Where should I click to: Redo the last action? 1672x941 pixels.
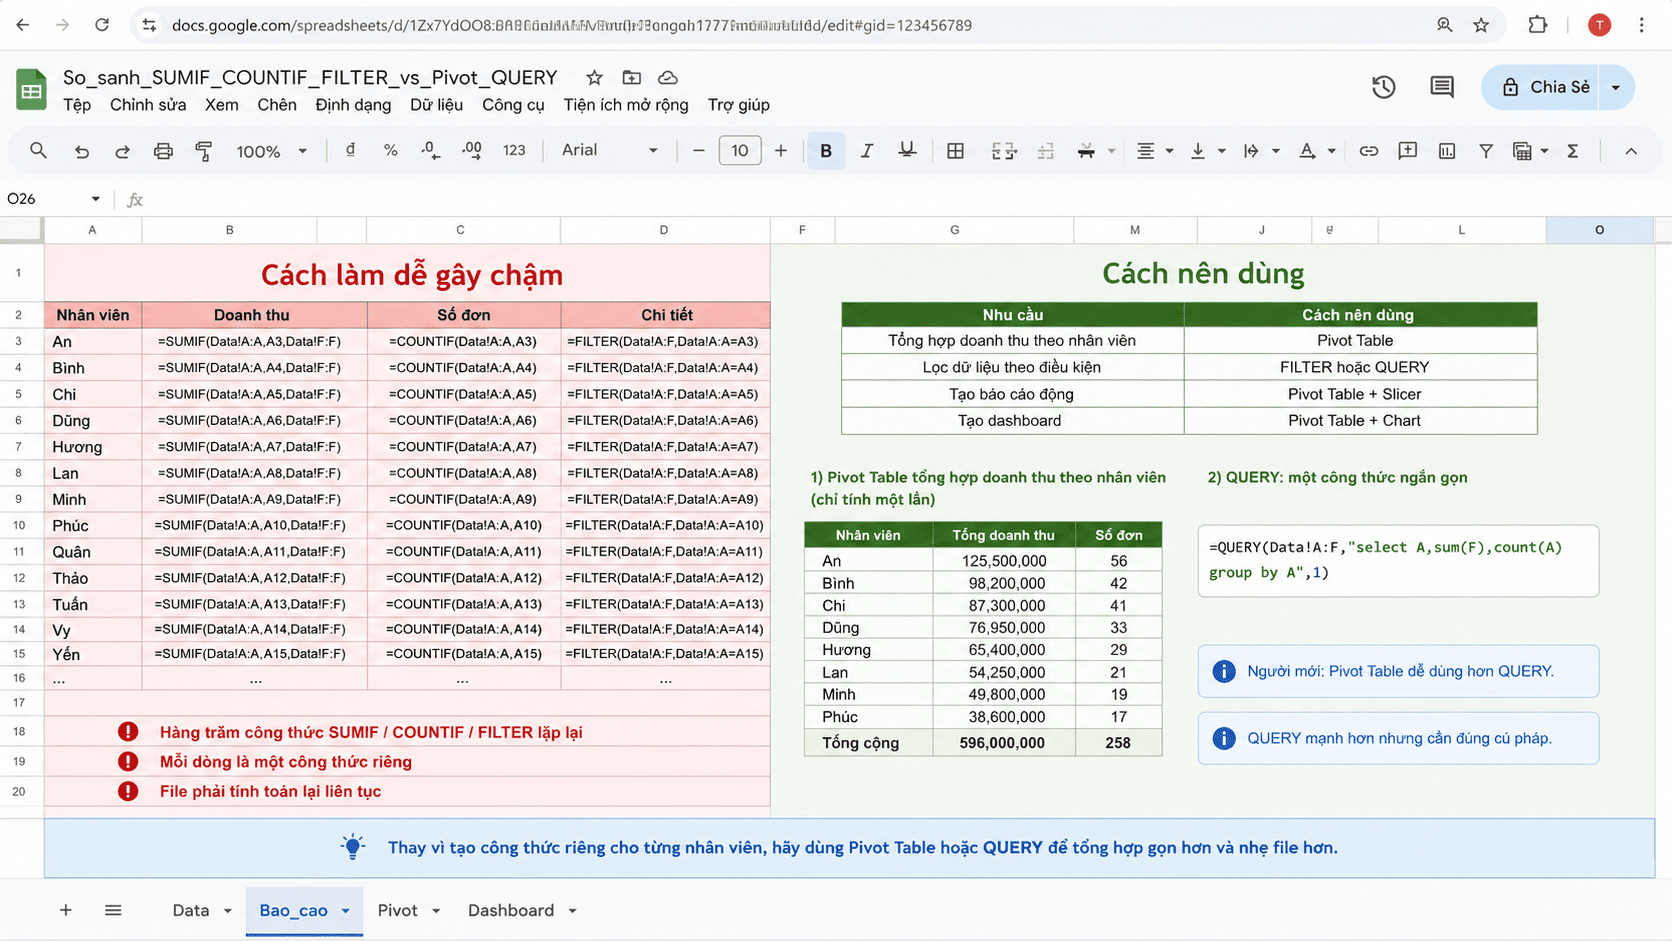[x=122, y=151]
